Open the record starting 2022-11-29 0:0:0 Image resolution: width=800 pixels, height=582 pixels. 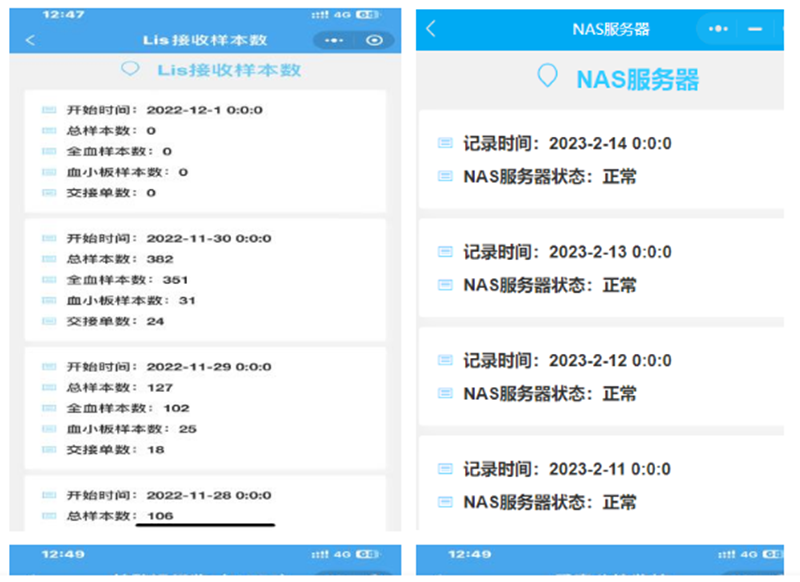coord(168,366)
